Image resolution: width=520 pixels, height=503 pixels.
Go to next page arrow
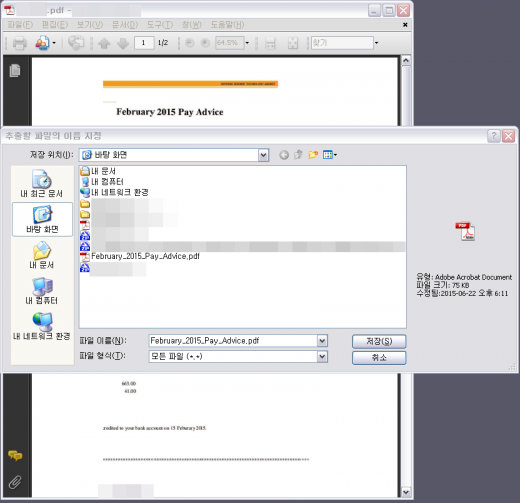coord(123,43)
